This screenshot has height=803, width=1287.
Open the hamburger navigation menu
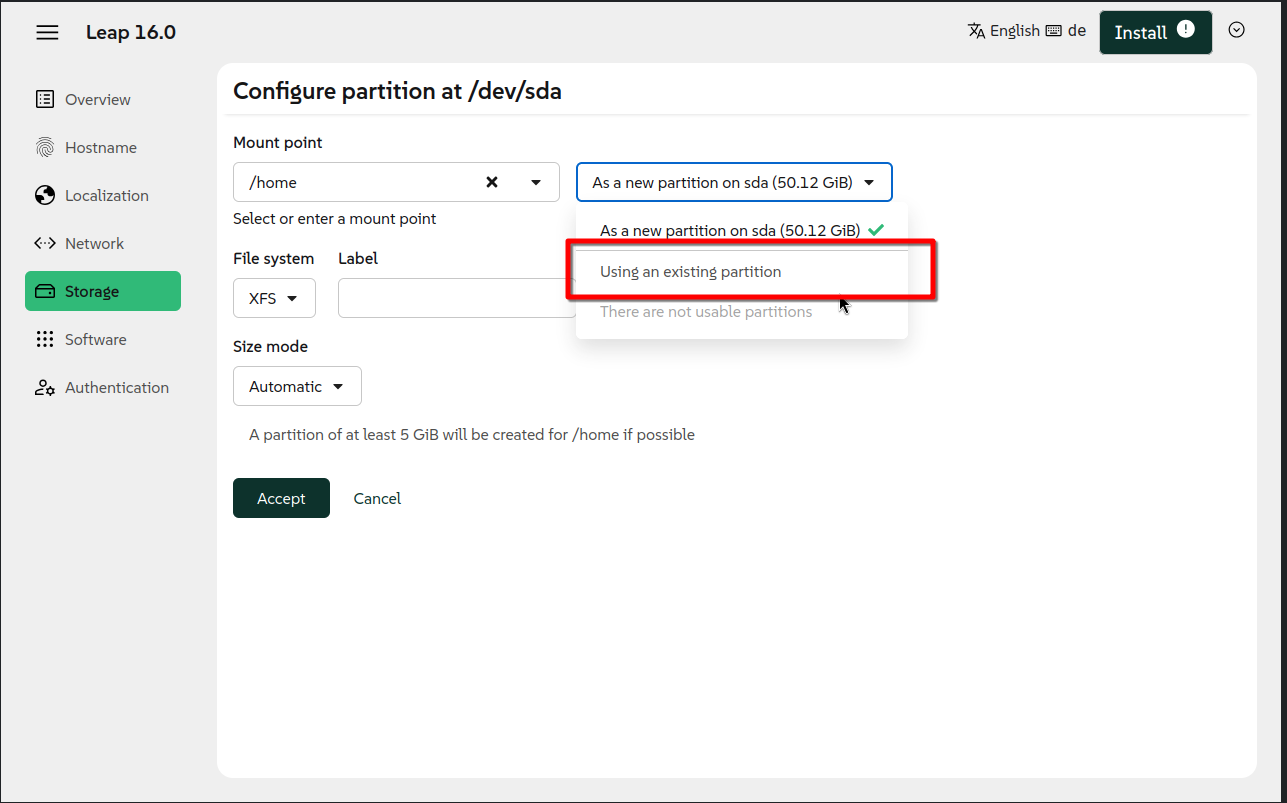47,33
